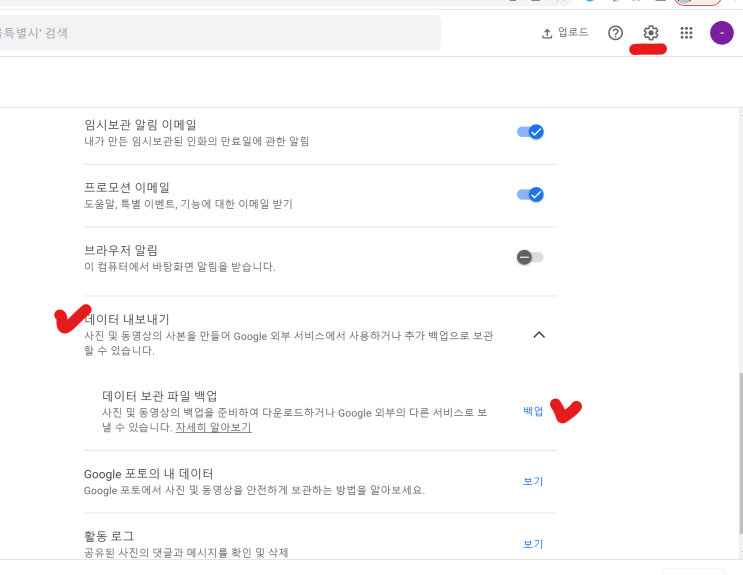Open the settings gear icon
This screenshot has height=575, width=743.
point(651,33)
